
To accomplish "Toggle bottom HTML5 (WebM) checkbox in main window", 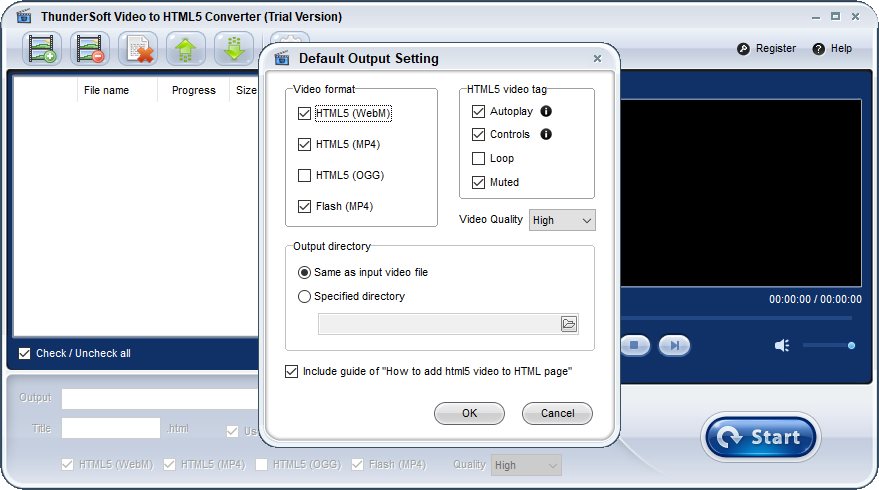I will [67, 465].
